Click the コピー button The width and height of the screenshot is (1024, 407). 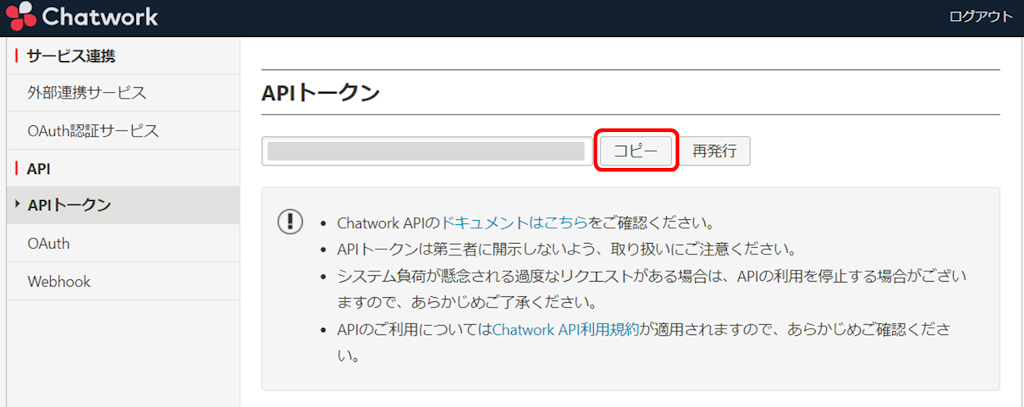[x=637, y=151]
